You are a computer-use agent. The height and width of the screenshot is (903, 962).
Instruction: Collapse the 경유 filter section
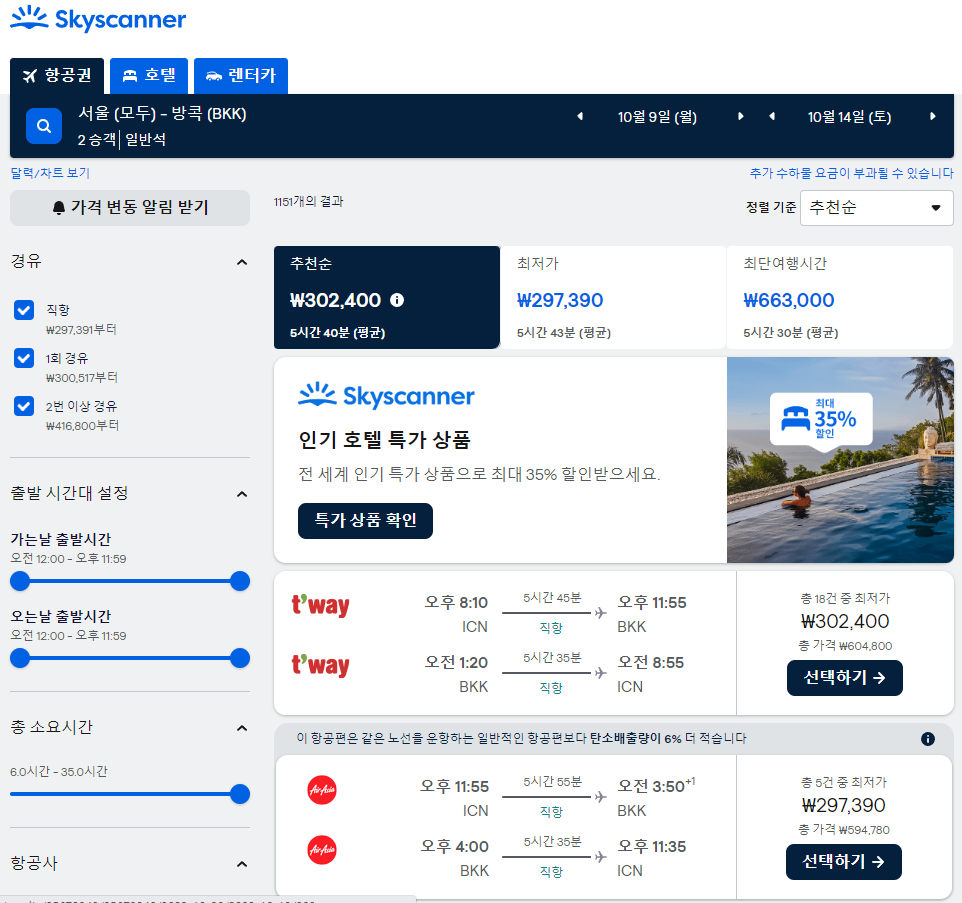pos(241,261)
